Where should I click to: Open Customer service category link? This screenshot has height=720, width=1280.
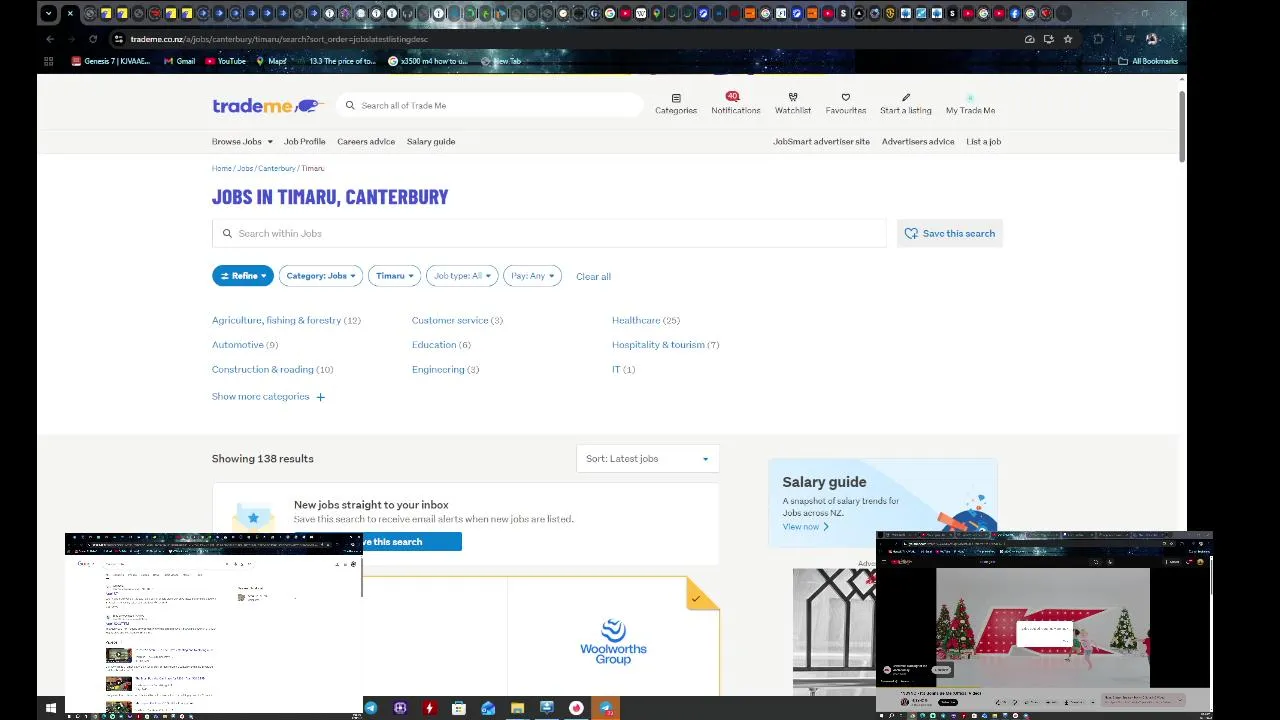pyautogui.click(x=457, y=320)
